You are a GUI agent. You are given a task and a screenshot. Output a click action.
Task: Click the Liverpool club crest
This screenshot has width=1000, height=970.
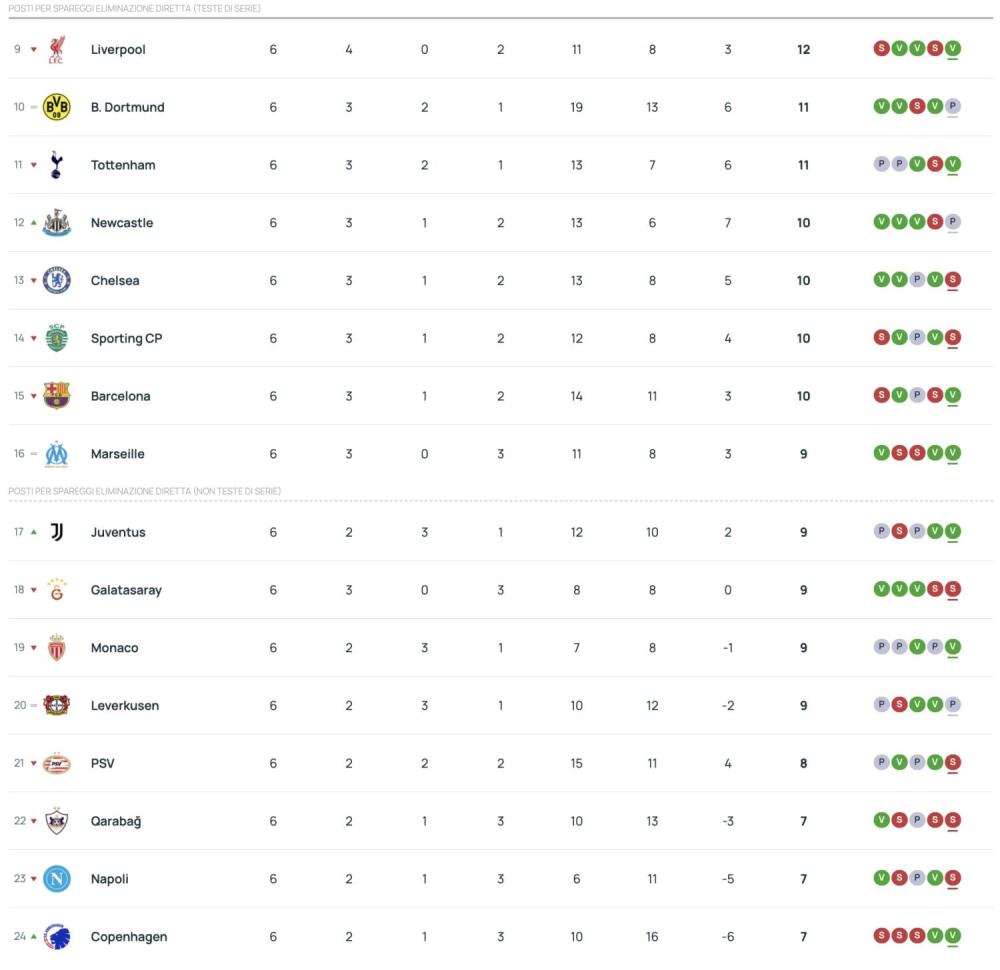point(57,49)
